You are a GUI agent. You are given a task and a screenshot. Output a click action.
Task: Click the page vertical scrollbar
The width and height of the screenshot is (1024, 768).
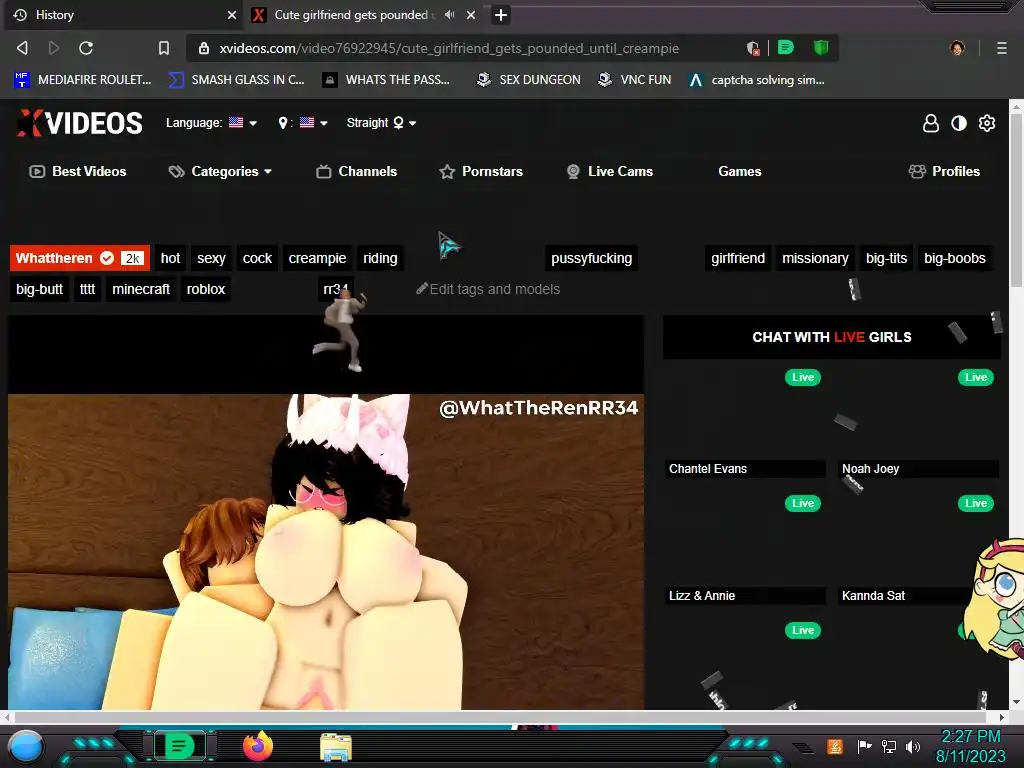coord(1016,200)
